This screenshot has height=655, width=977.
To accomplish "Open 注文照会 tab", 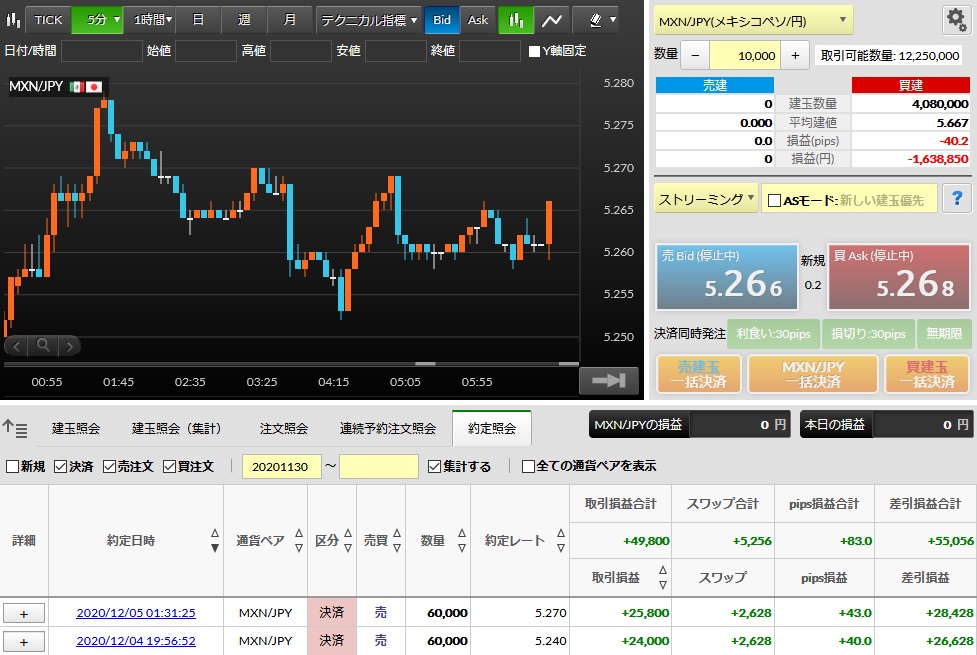I will (x=284, y=428).
